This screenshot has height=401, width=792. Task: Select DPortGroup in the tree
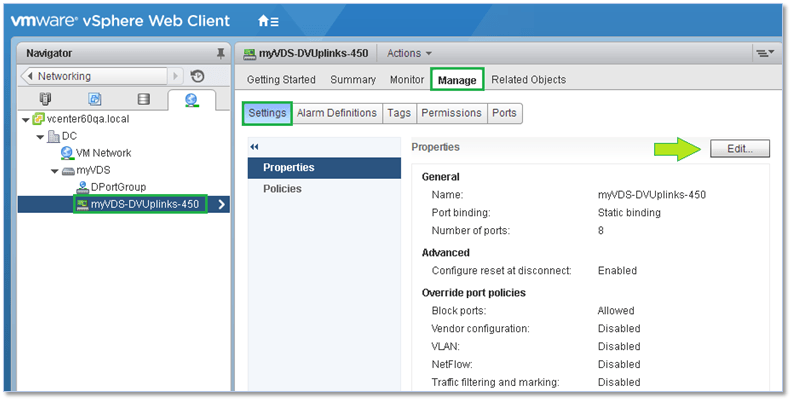(118, 187)
